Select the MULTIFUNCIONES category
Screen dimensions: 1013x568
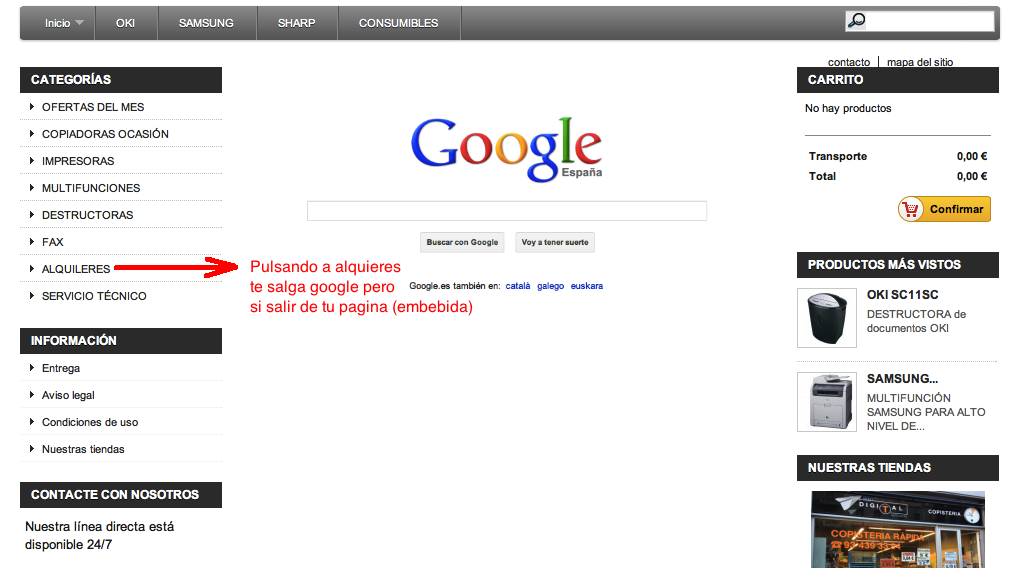(x=91, y=188)
